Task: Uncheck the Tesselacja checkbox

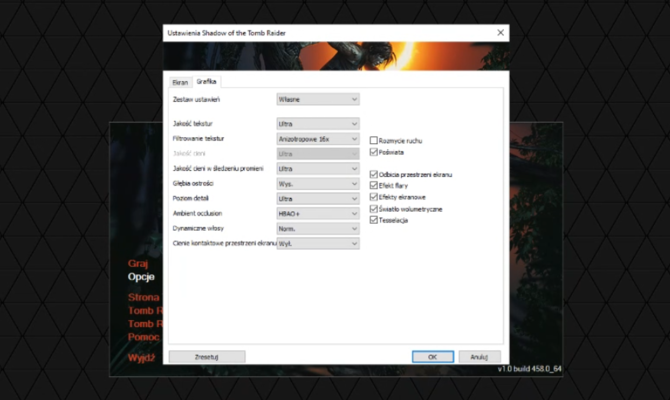Action: (373, 220)
